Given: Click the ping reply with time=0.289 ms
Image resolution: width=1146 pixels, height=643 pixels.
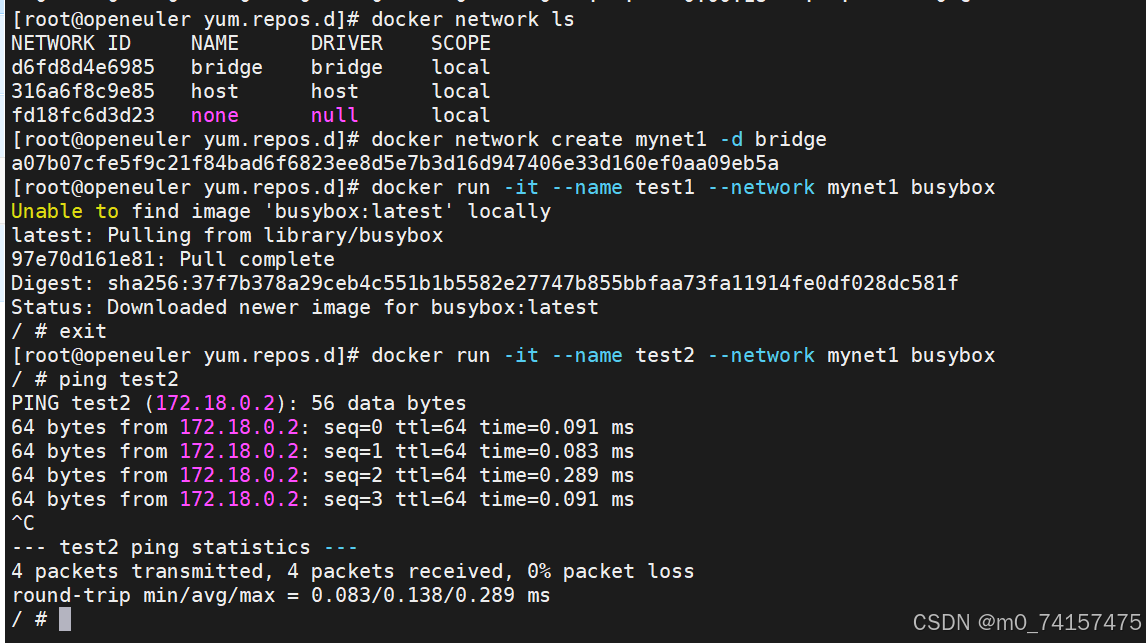Looking at the screenshot, I should (x=323, y=476).
